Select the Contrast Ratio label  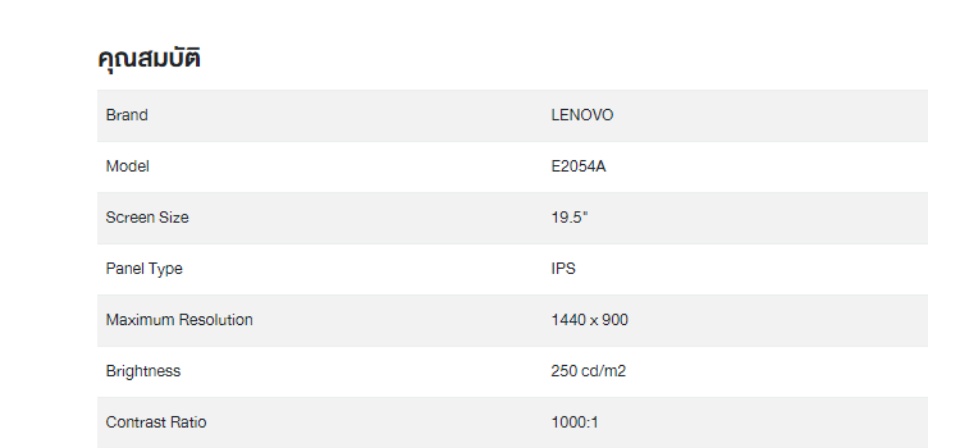click(x=156, y=422)
